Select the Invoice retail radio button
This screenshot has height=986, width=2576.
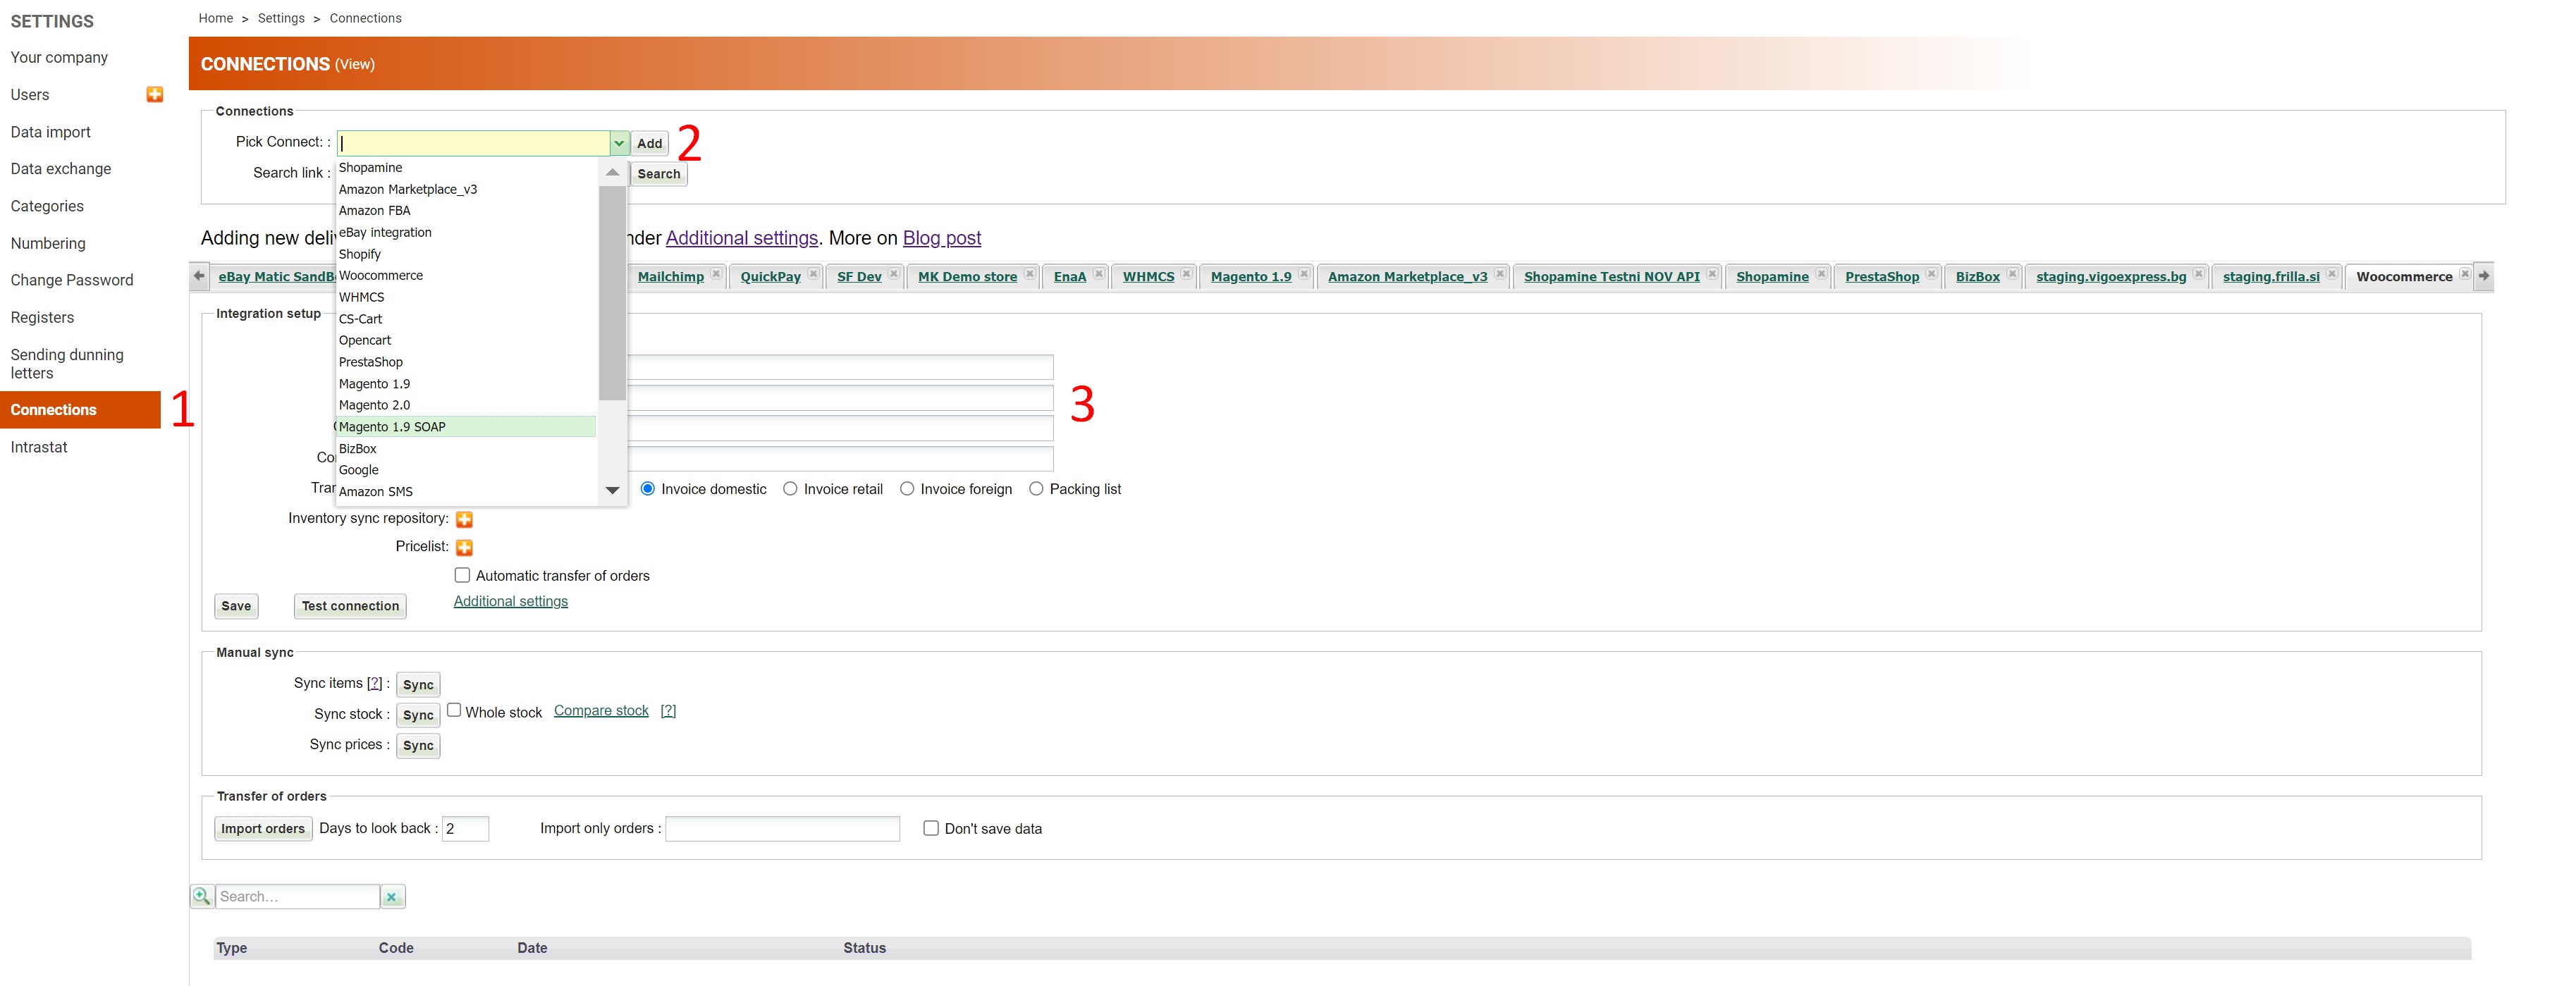(x=790, y=489)
